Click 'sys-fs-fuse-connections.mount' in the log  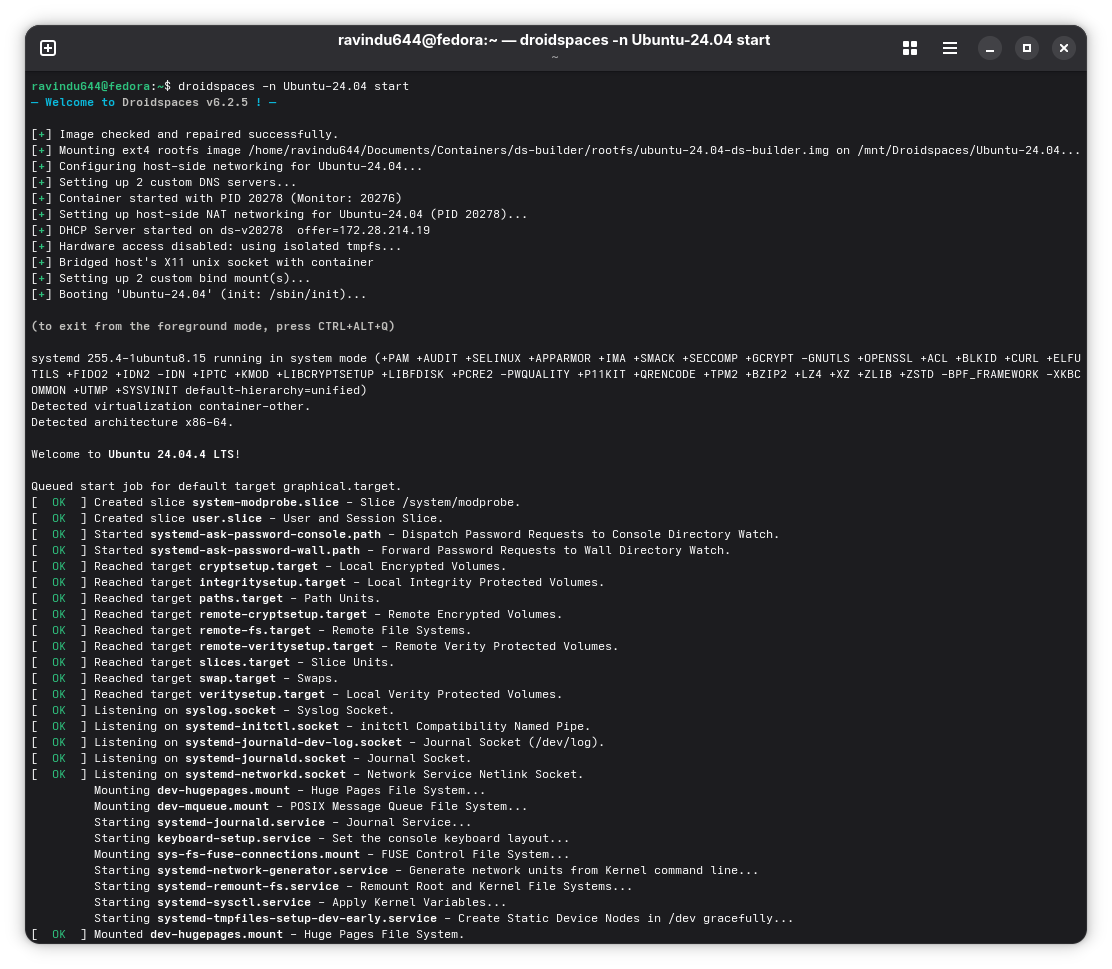[258, 855]
